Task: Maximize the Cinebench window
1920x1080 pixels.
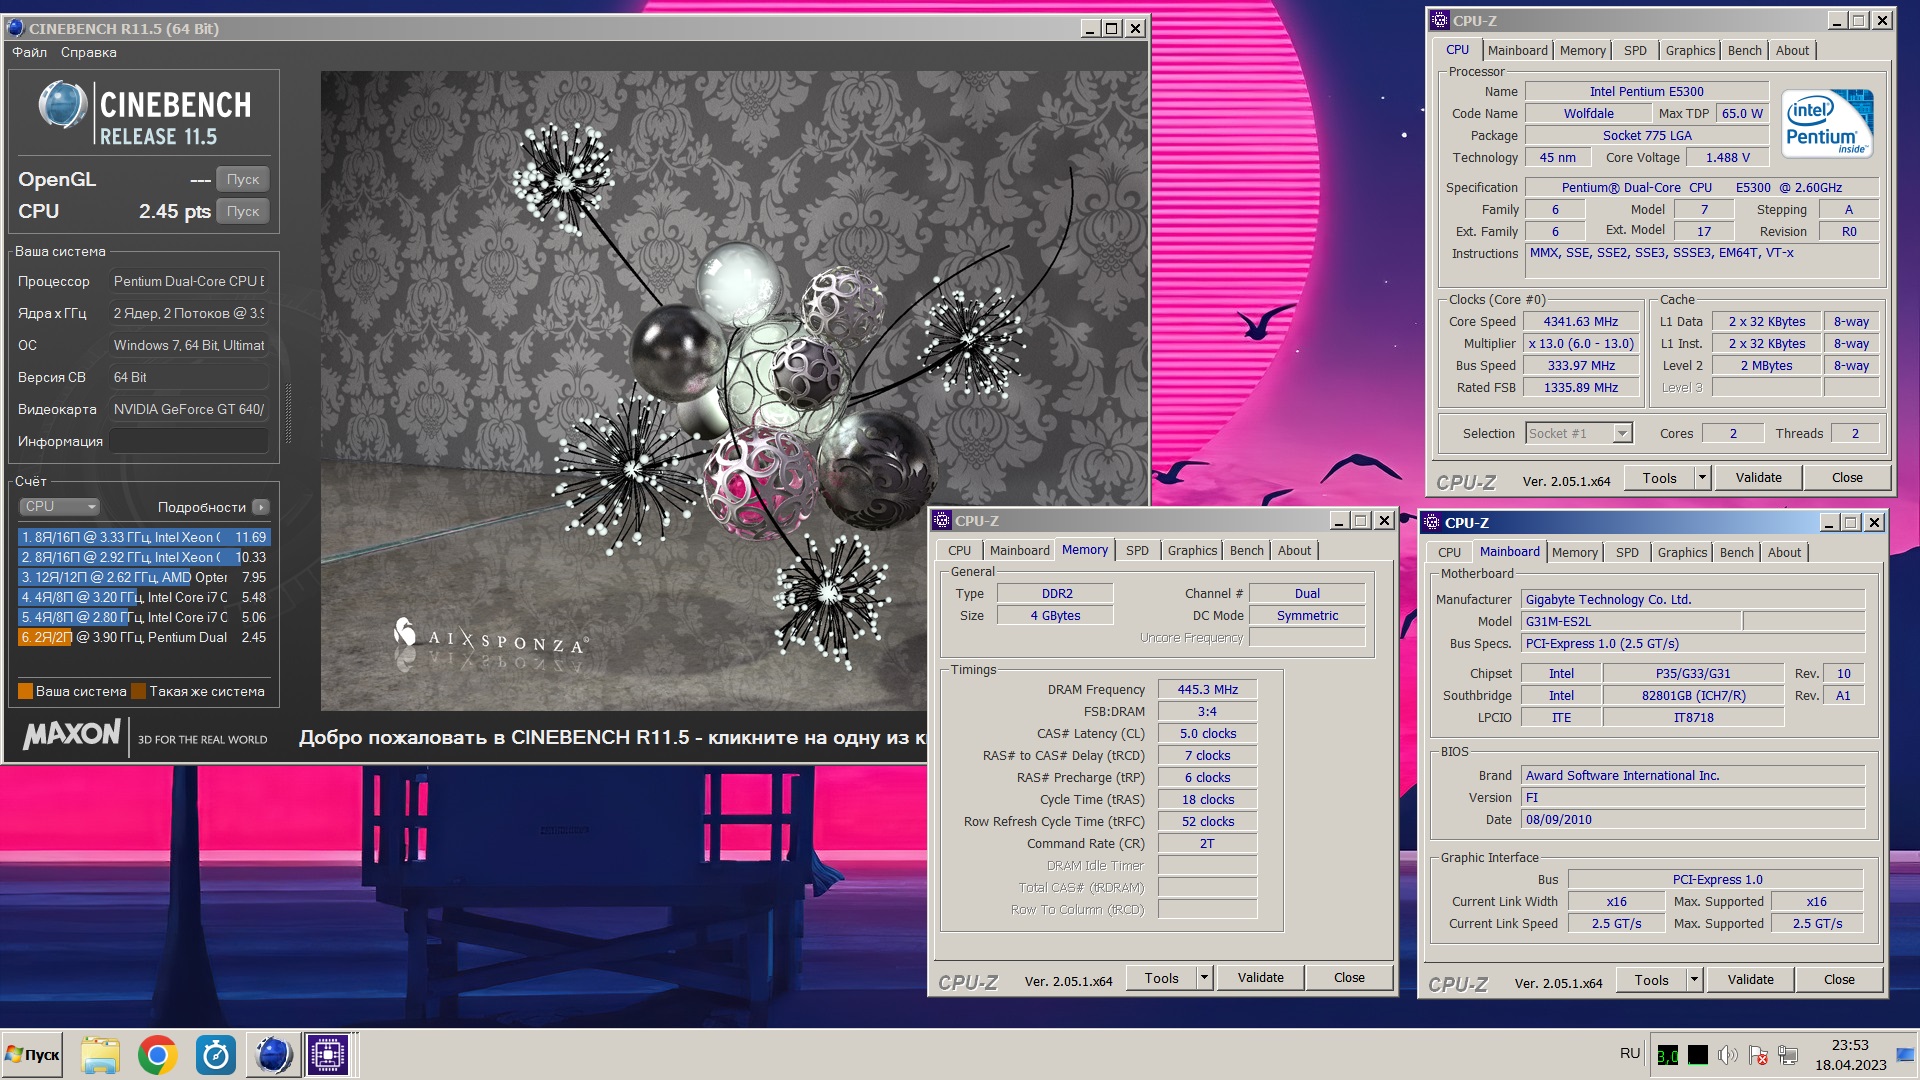Action: coord(1112,28)
